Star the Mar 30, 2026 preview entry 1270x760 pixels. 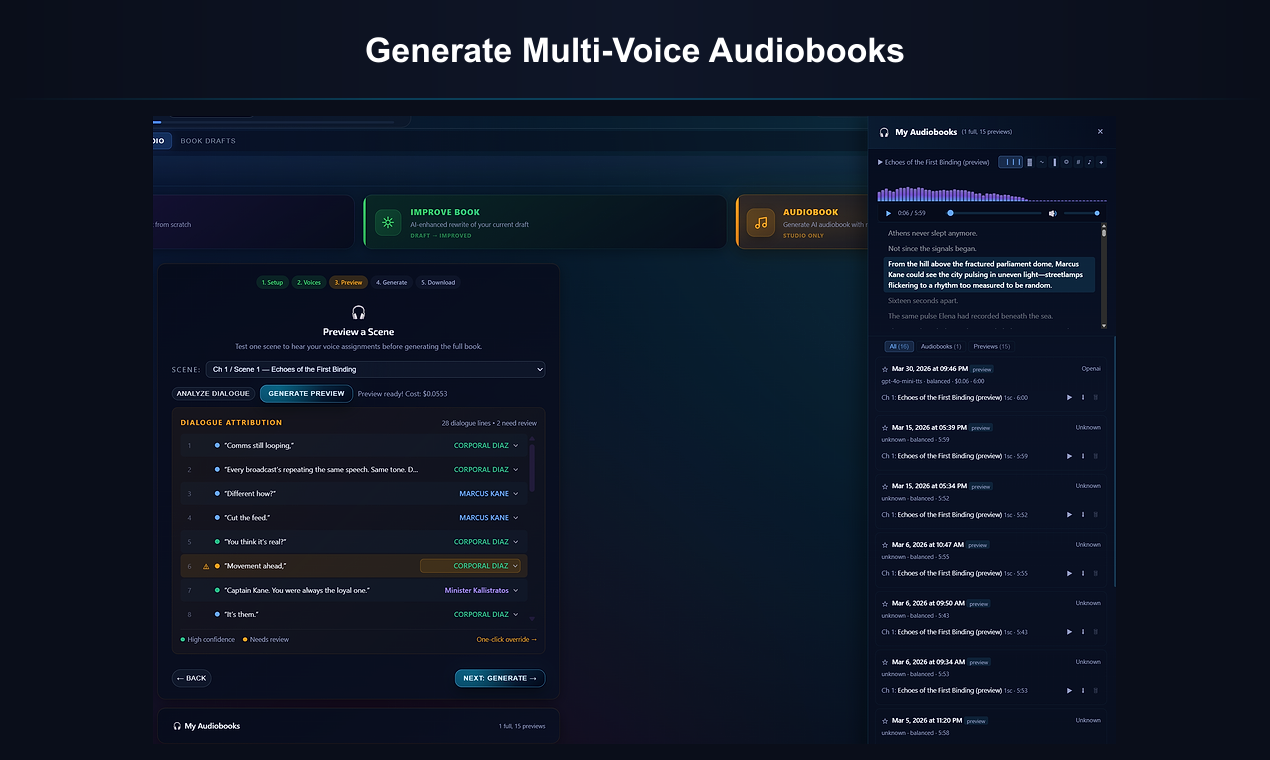coord(885,368)
